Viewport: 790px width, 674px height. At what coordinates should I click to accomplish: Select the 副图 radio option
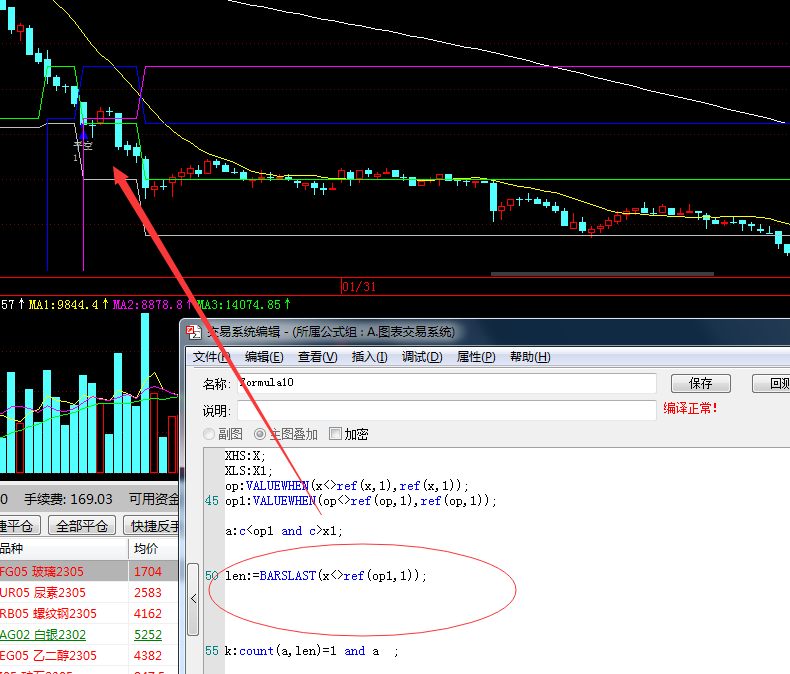[x=222, y=434]
